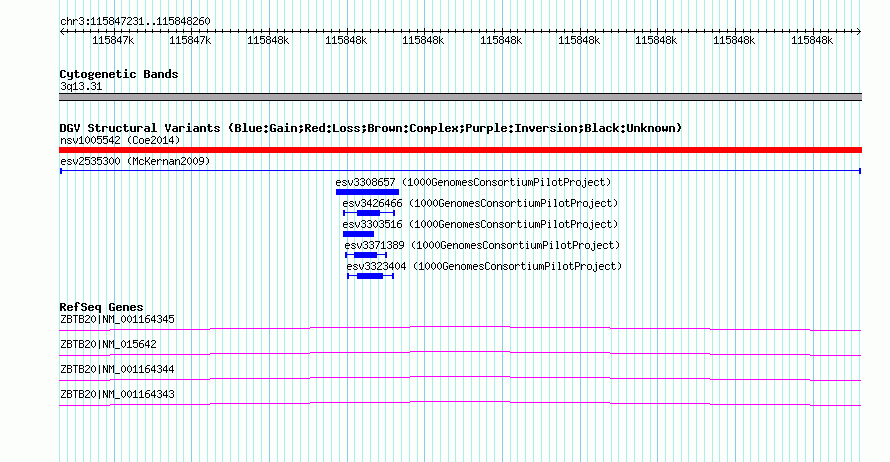The image size is (890, 462).
Task: Click the blue glyph under esv3371389
Action: coord(366,255)
